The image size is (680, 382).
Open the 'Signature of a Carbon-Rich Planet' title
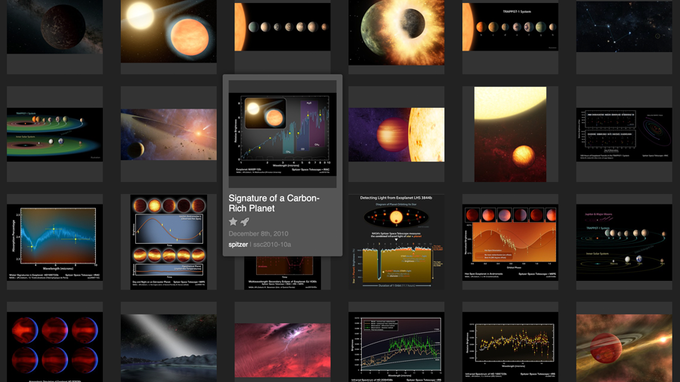(274, 203)
